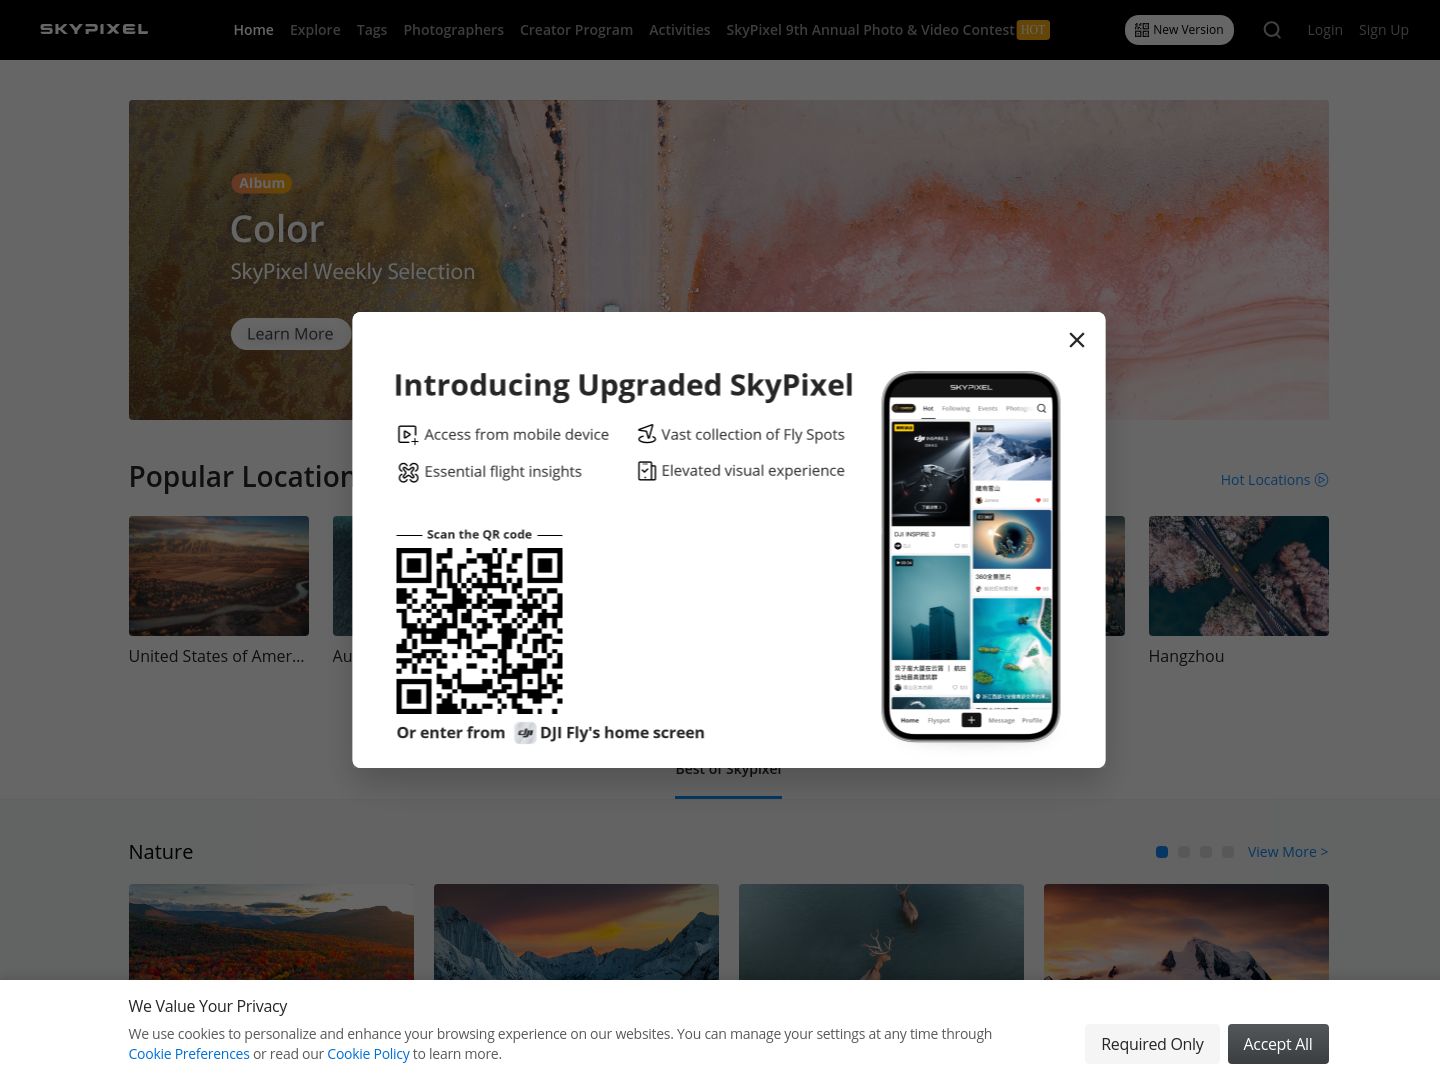Screen dimensions: 1440x1080
Task: Open the Home menu item
Action: (253, 30)
